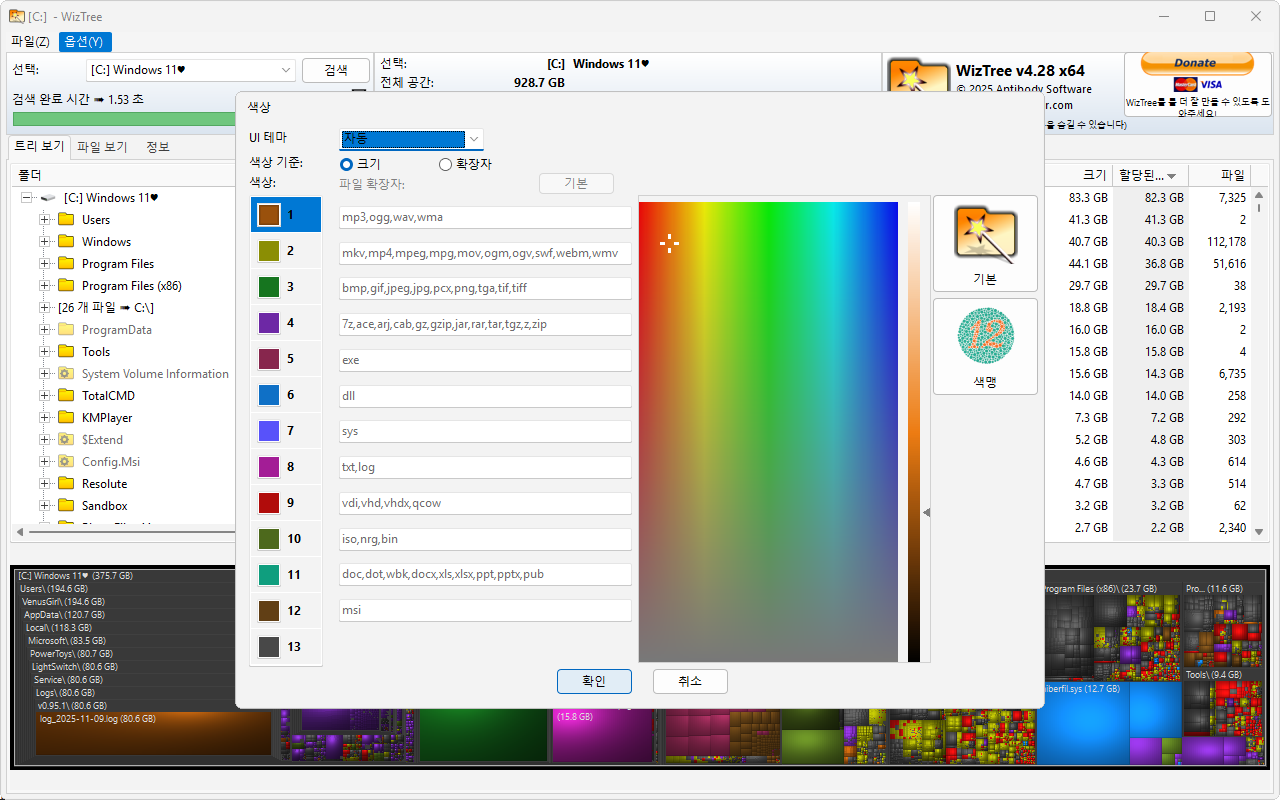Screen dimensions: 1280x800
Task: Click the msi extension field
Action: click(x=485, y=610)
